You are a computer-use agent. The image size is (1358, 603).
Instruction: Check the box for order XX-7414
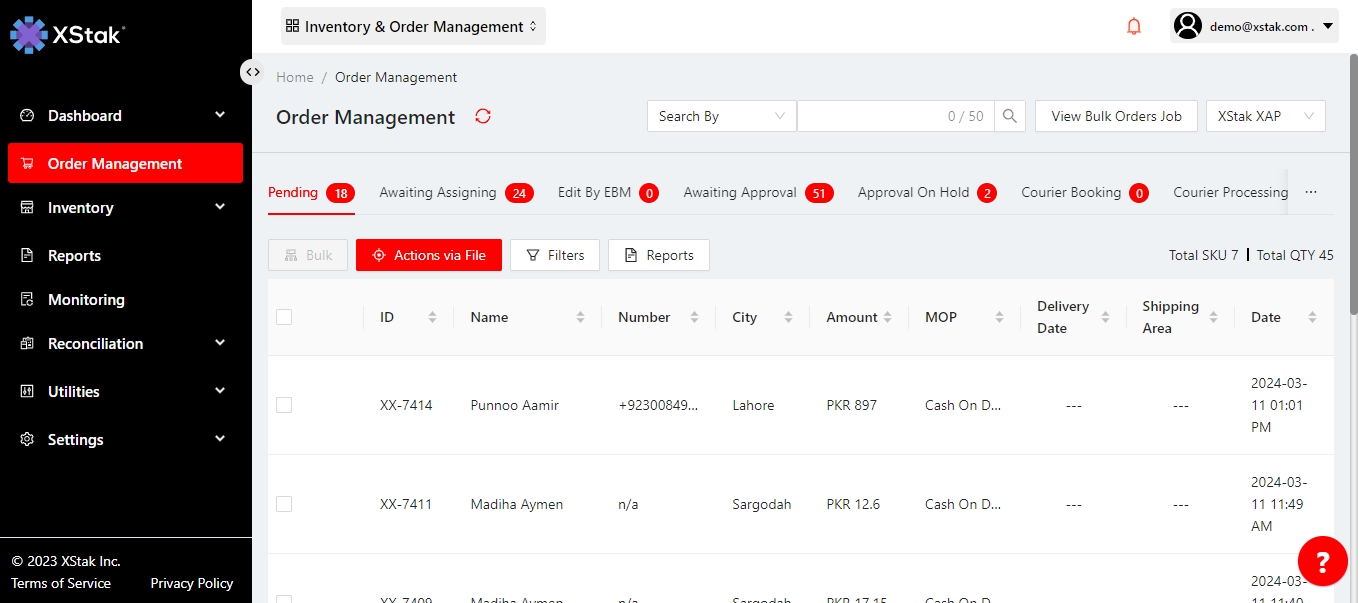pos(284,405)
